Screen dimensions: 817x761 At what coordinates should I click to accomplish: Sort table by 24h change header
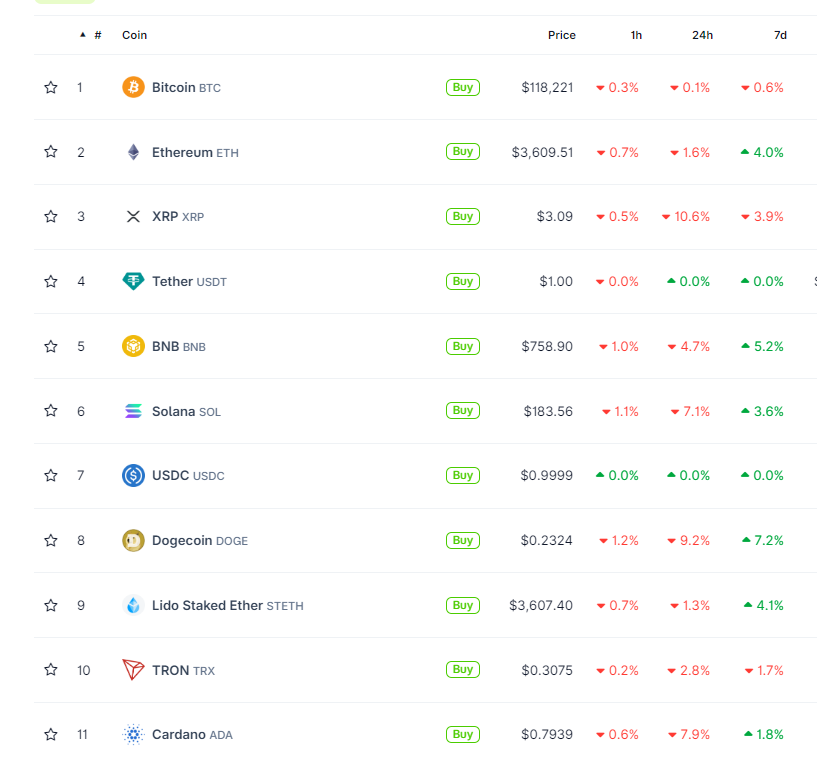(702, 35)
